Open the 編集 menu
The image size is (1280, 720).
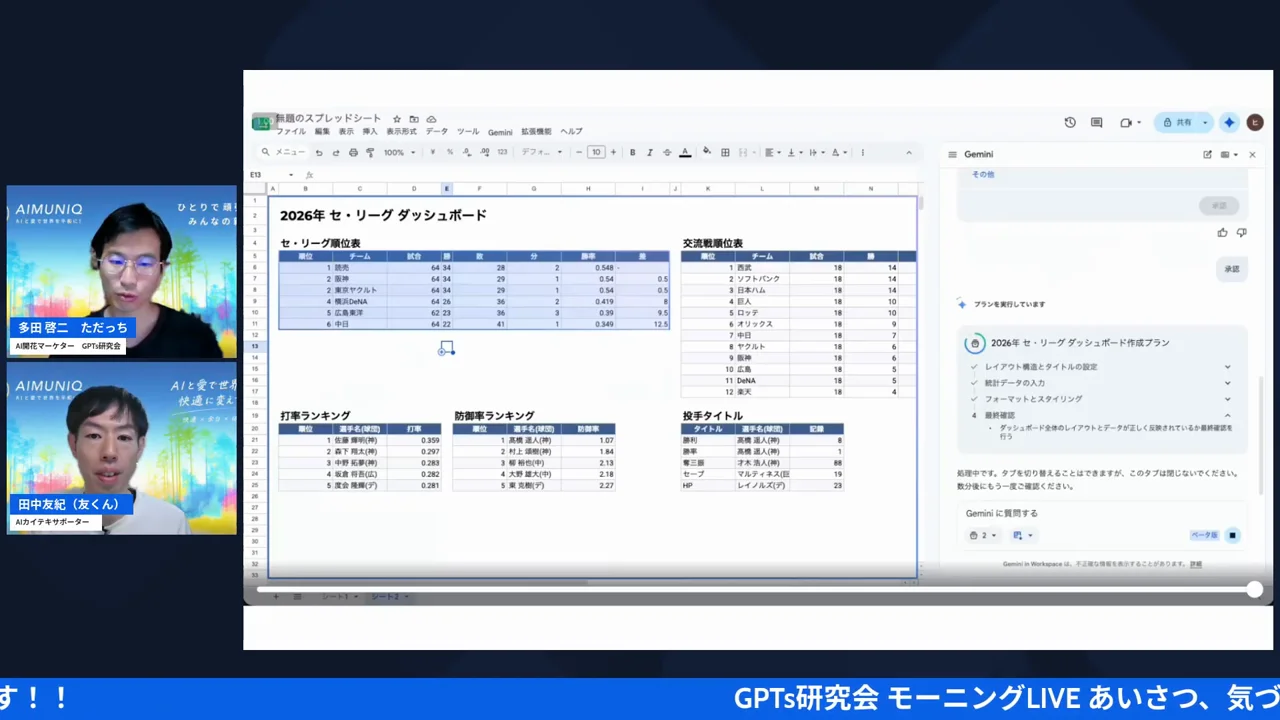322,132
